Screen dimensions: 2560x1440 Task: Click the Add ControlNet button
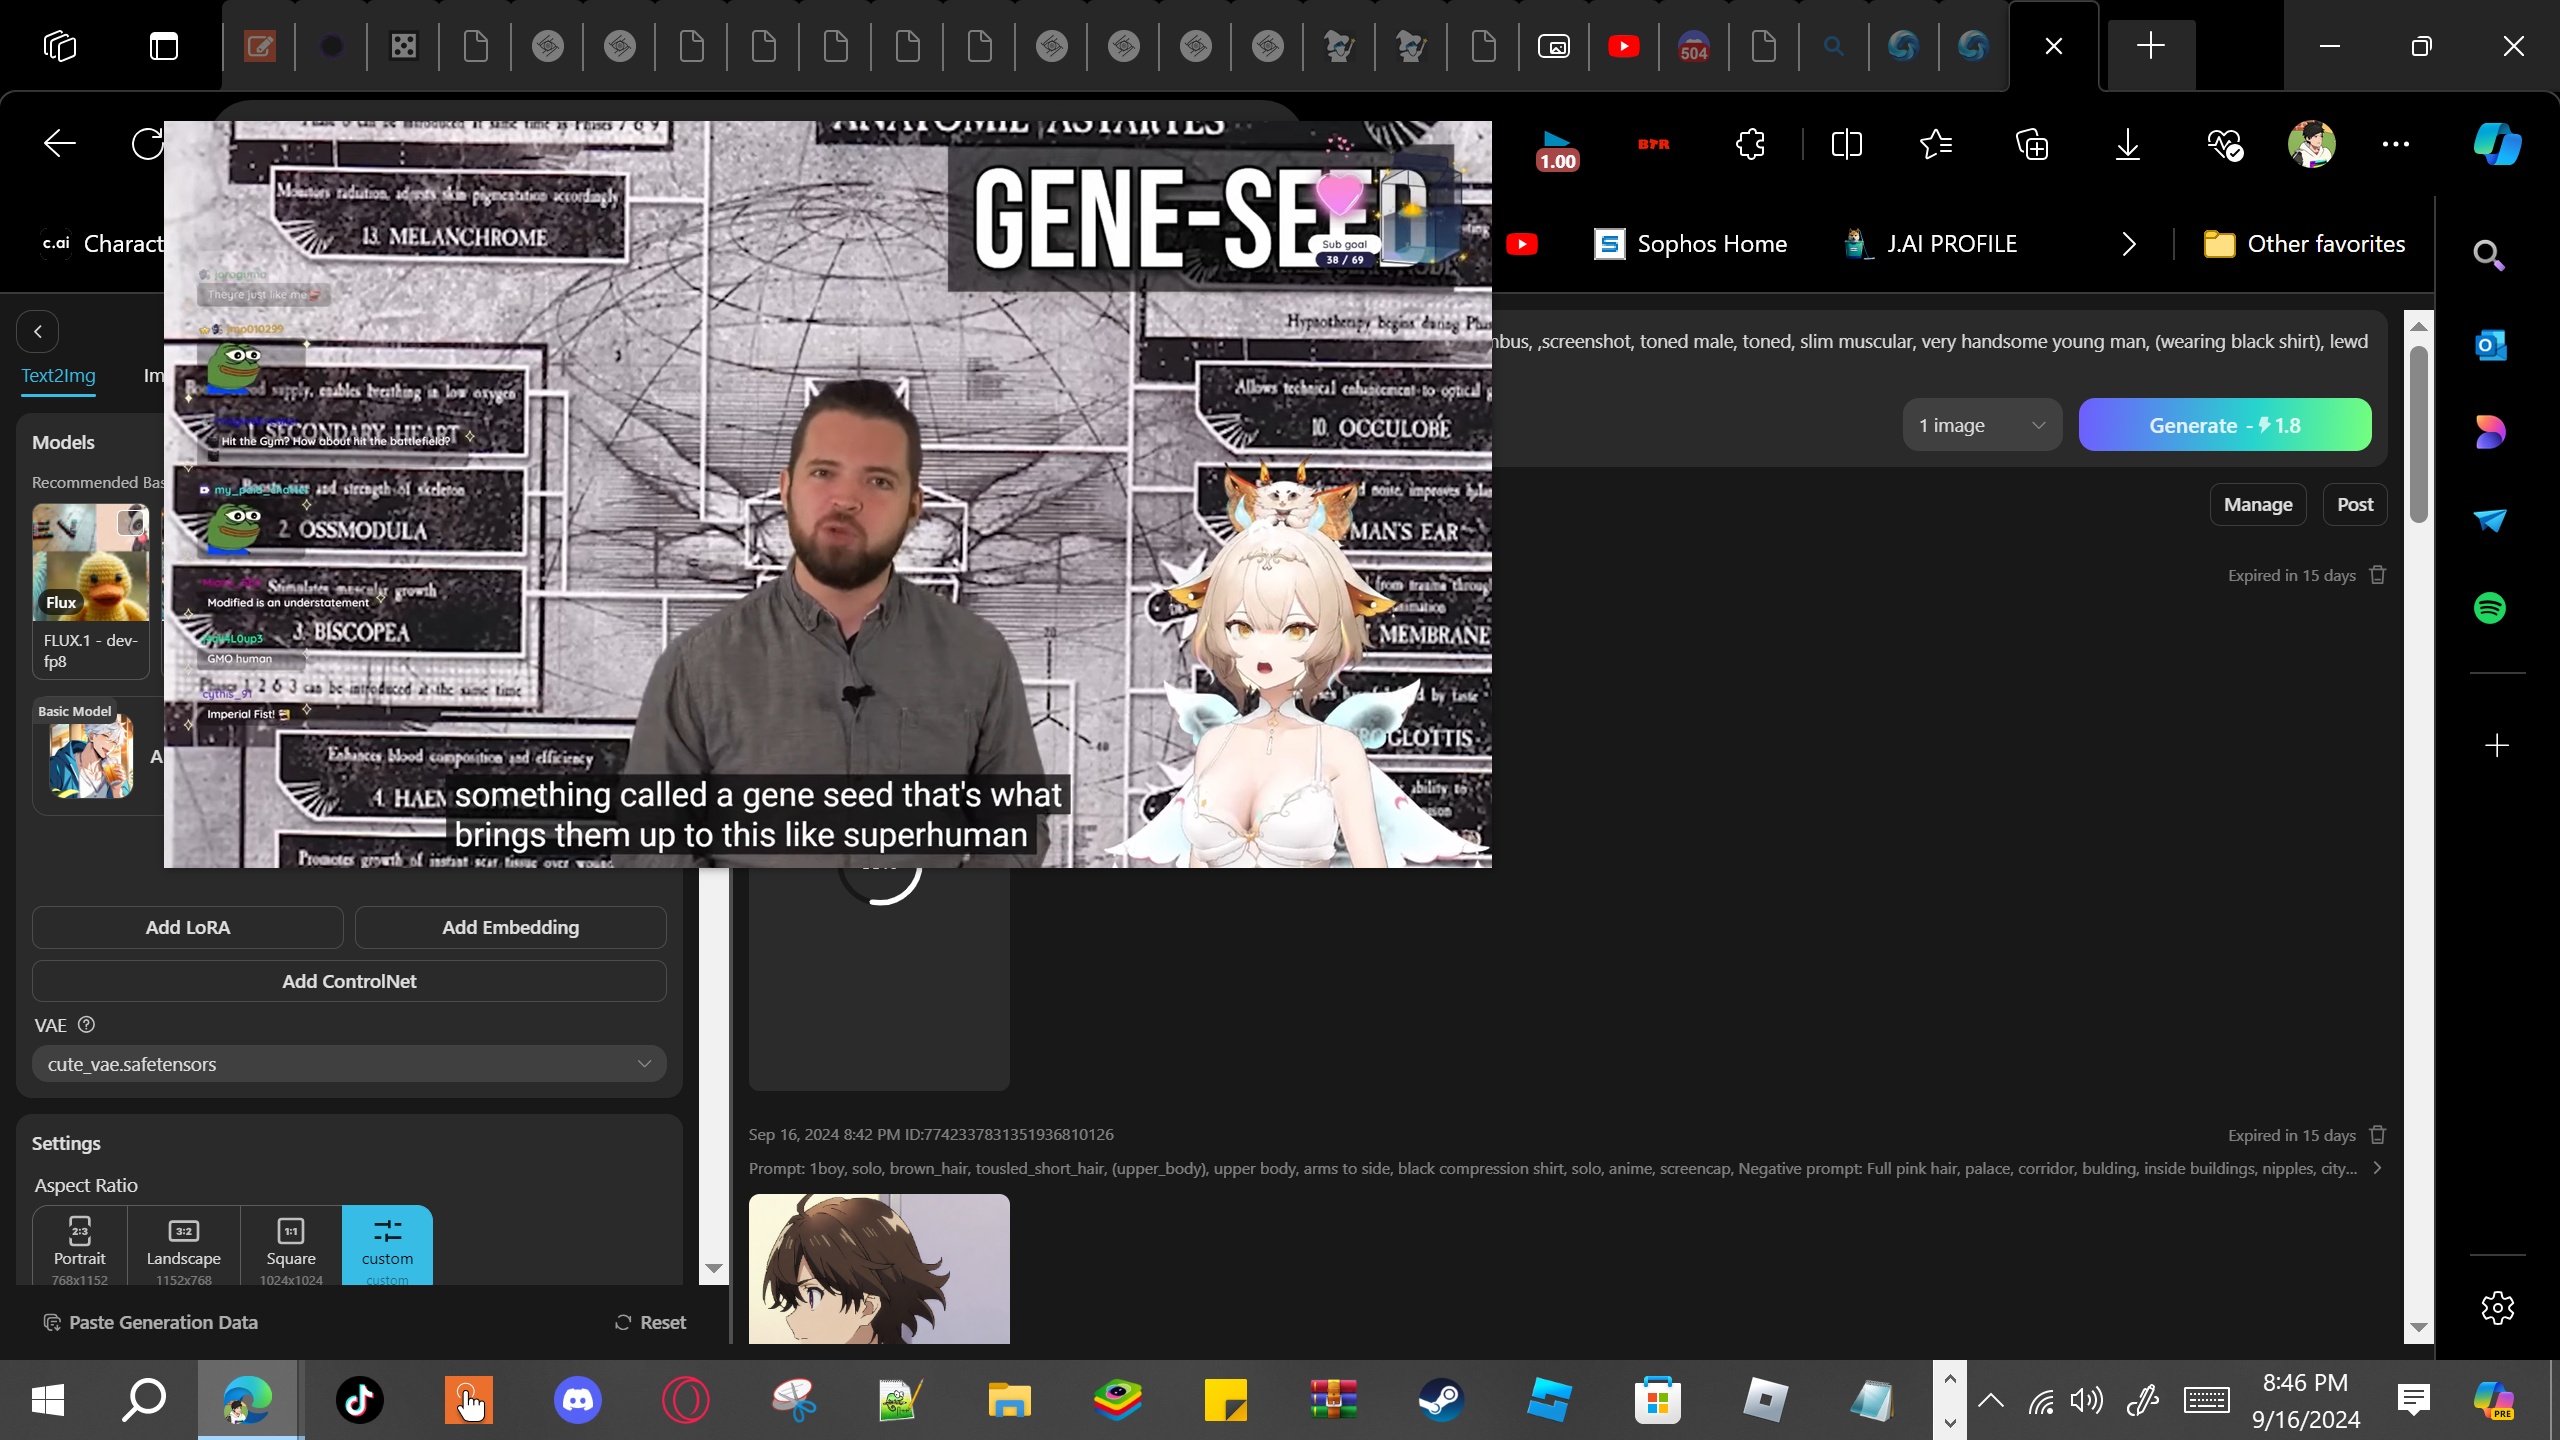349,981
